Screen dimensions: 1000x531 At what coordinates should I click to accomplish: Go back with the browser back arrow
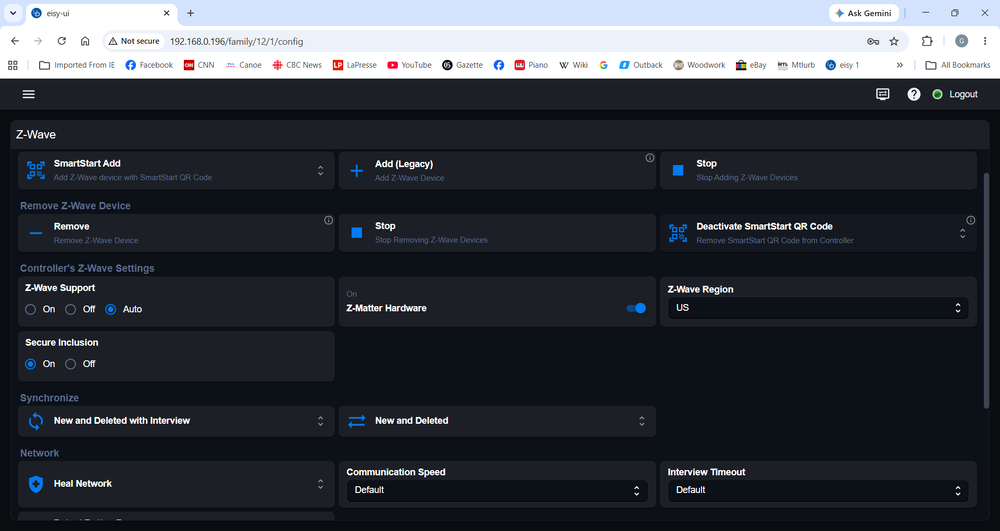[x=15, y=41]
